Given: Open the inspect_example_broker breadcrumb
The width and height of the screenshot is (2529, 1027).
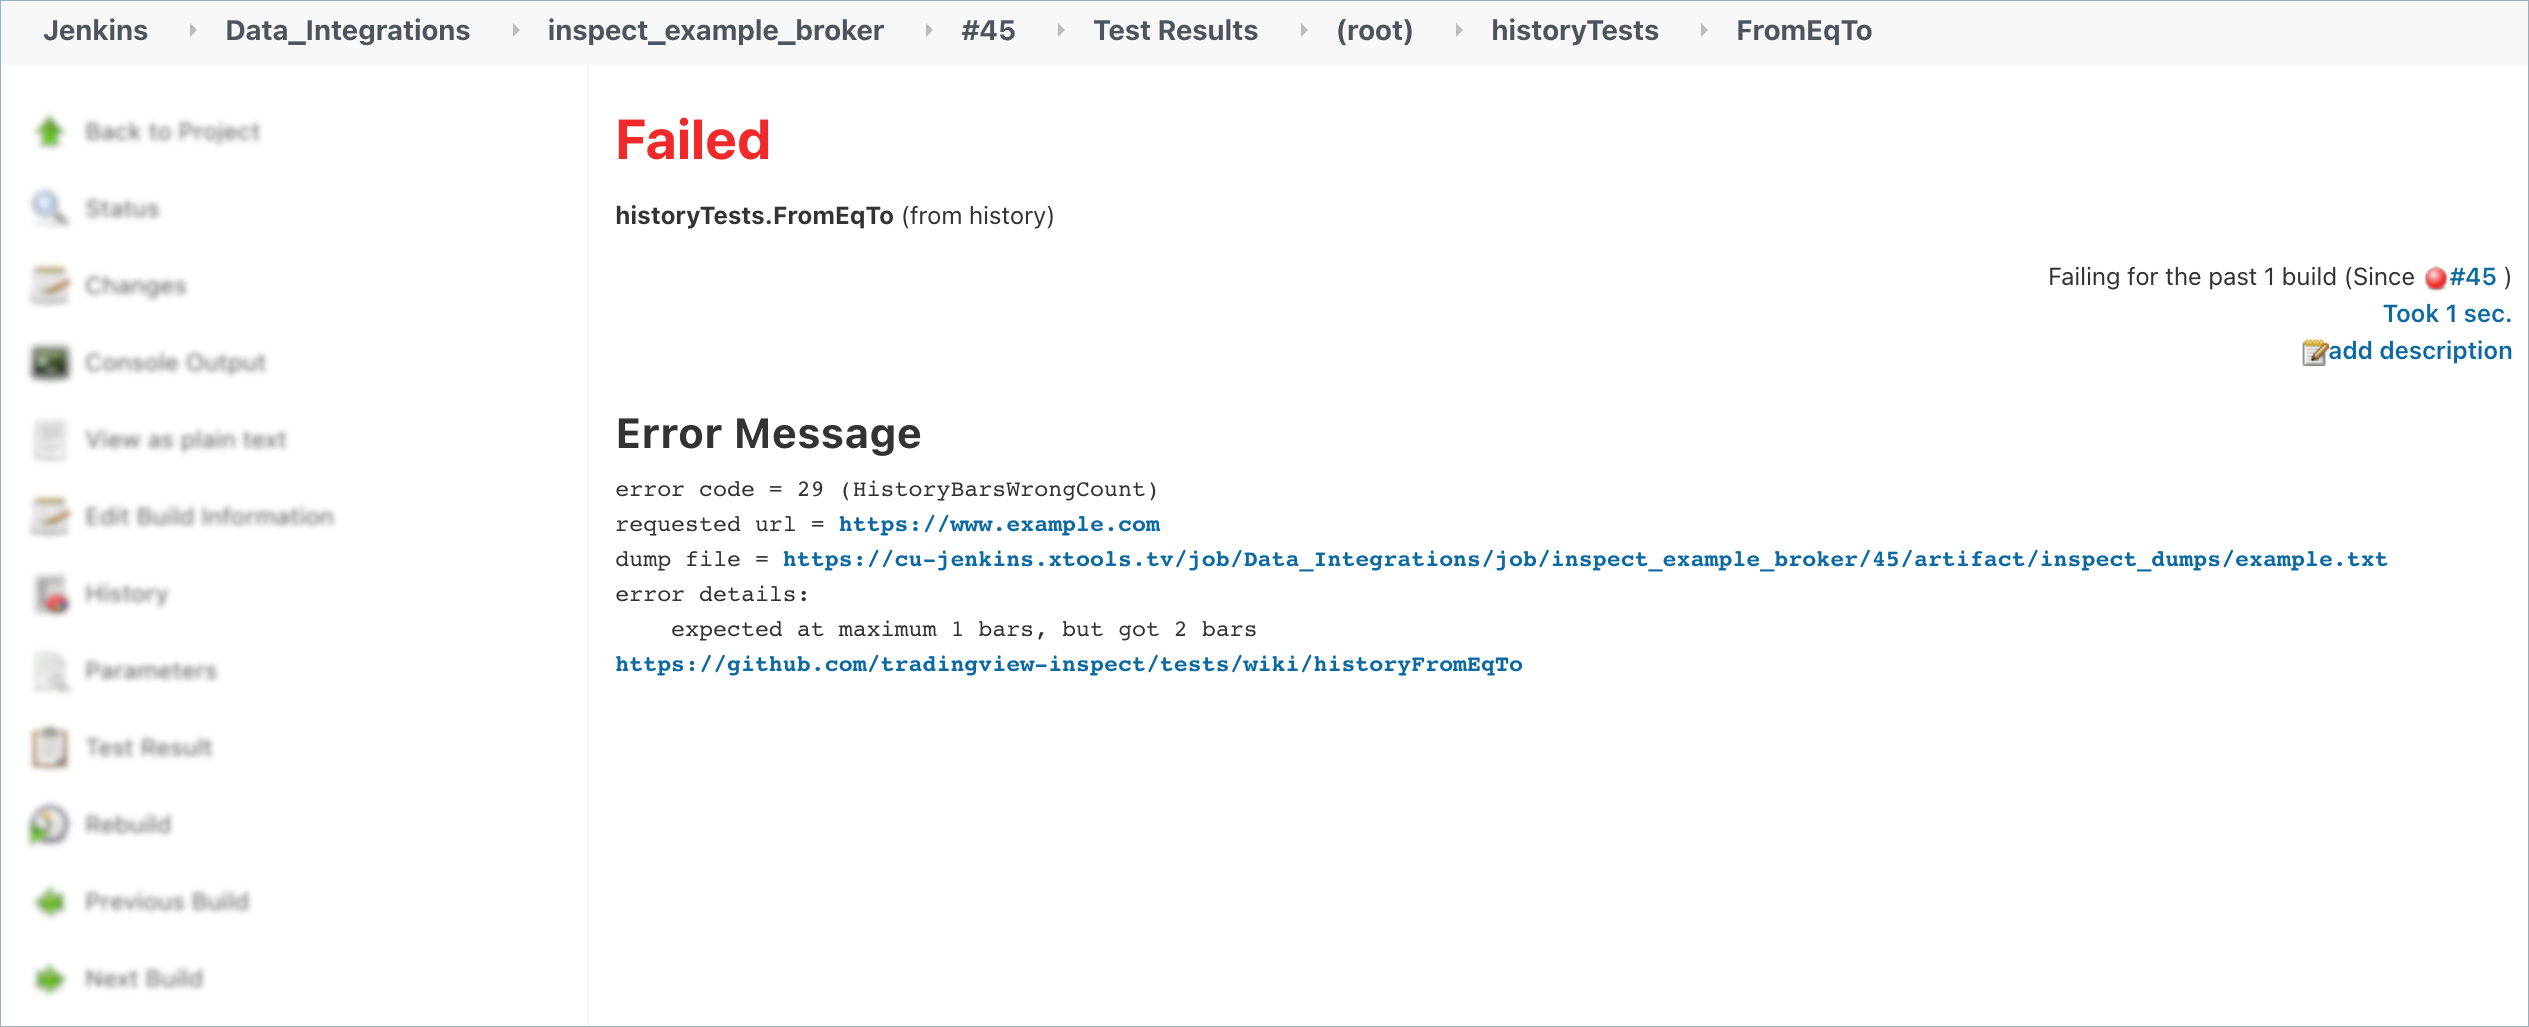Looking at the screenshot, I should [715, 31].
